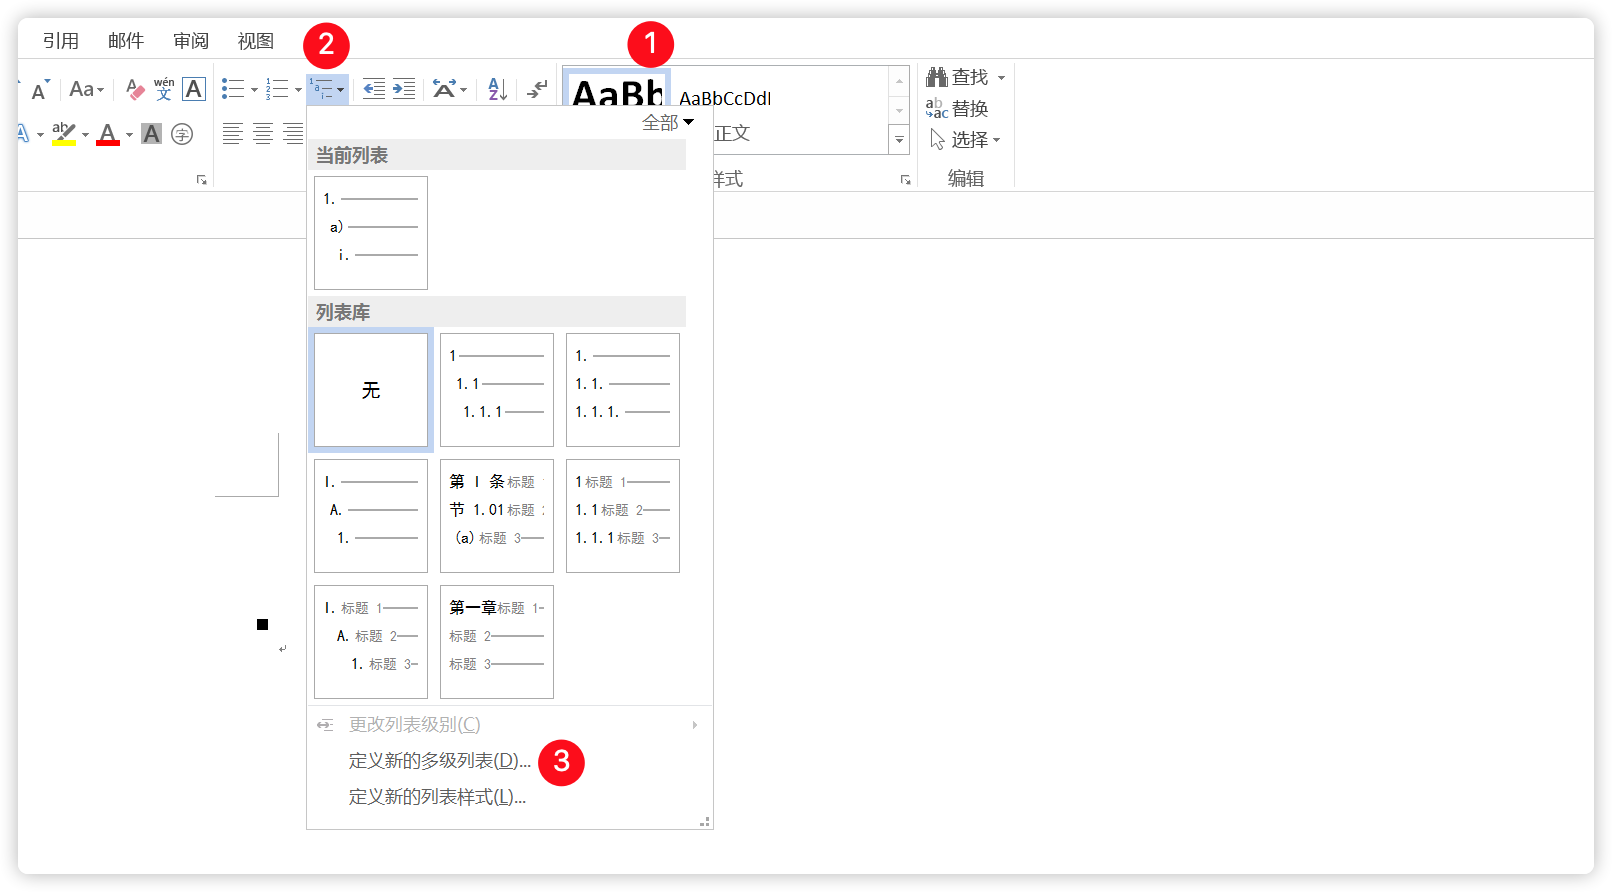Open 更改列表级别(C) submenu

point(509,725)
